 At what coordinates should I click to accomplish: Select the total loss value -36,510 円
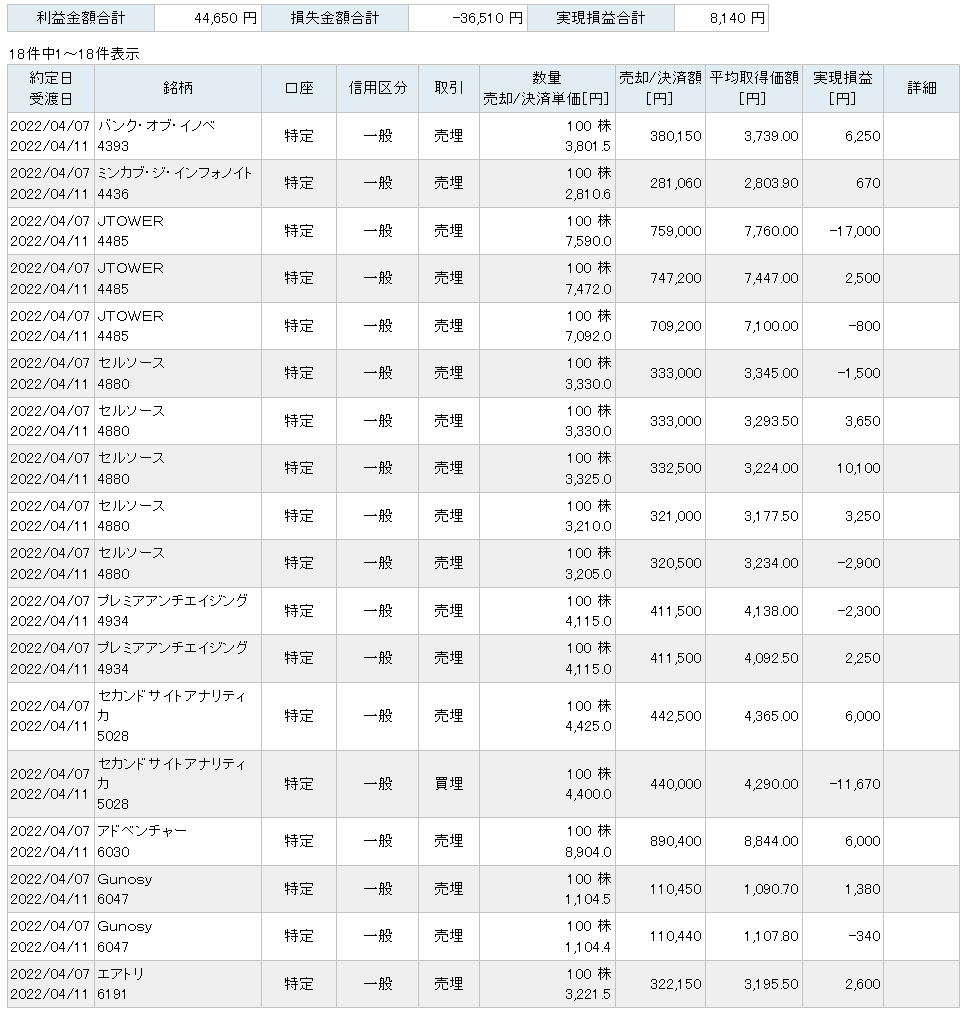pyautogui.click(x=487, y=18)
